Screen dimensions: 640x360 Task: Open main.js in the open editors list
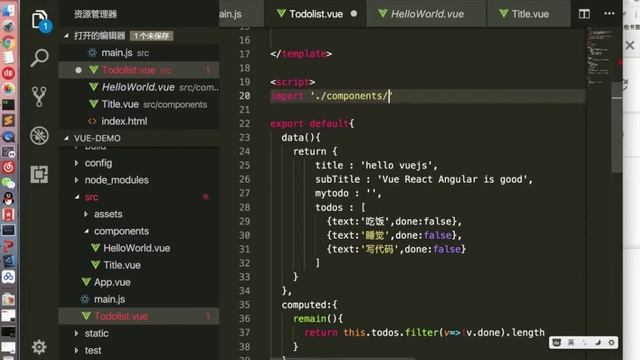(139, 53)
